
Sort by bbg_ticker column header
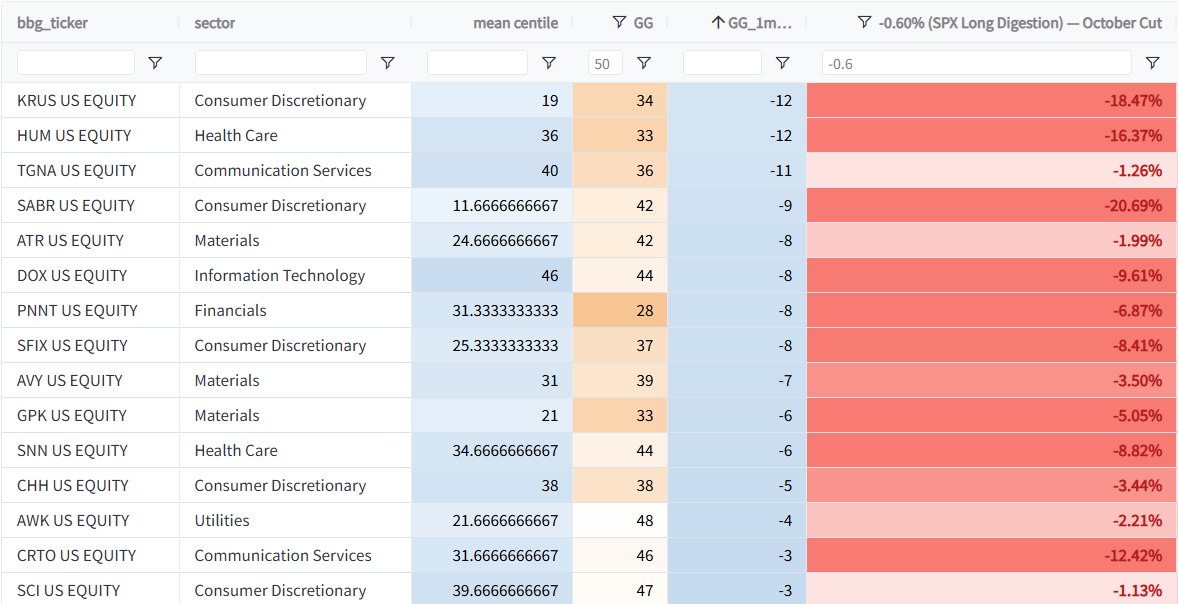pyautogui.click(x=53, y=23)
